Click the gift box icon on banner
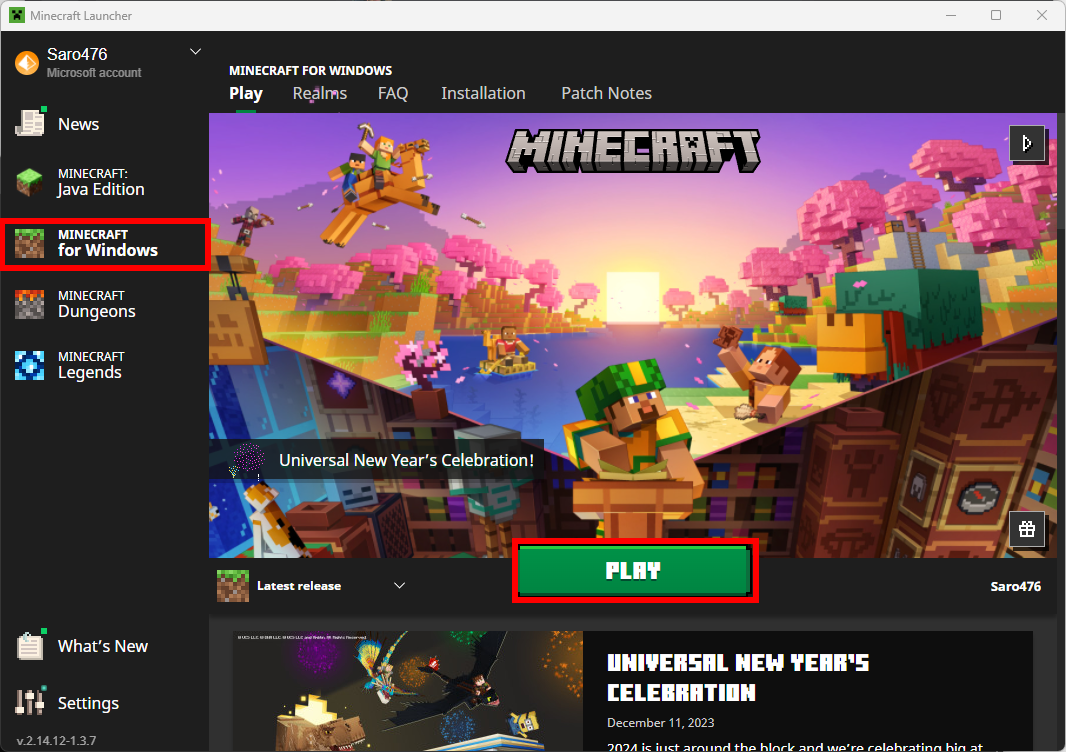The width and height of the screenshot is (1066, 752). [1027, 528]
